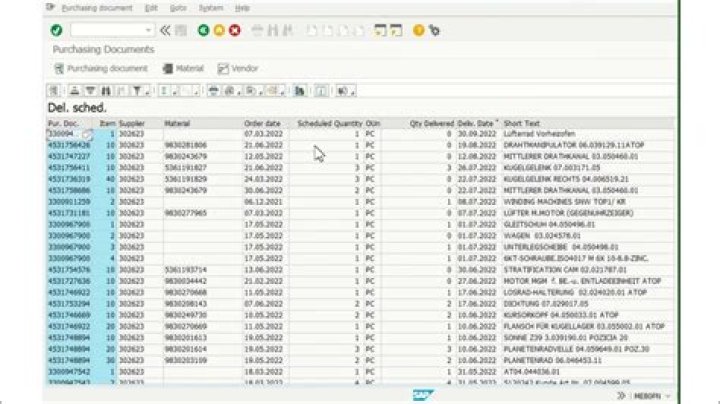Open the yellow Help icon
720x404 pixels.
point(418,31)
